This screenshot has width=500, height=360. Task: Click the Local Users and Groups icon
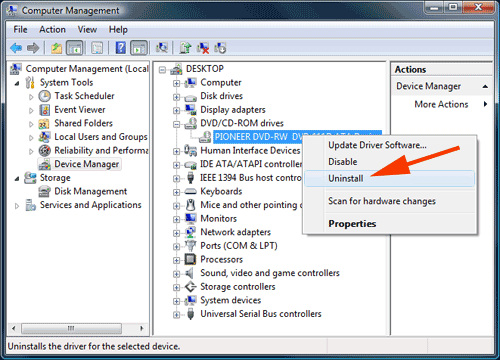tap(44, 137)
